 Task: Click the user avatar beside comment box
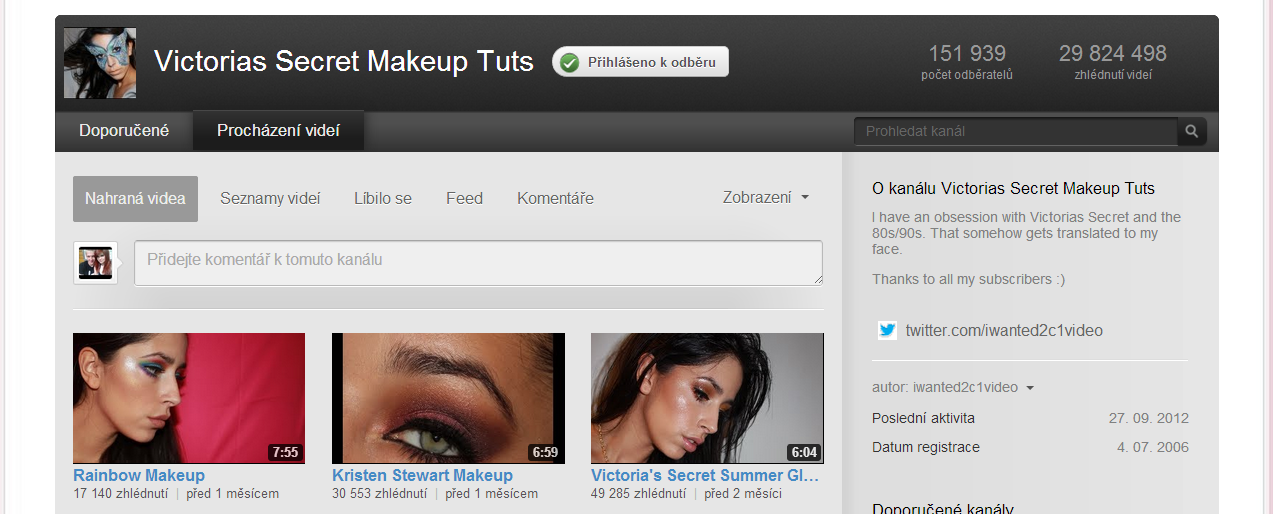[x=96, y=263]
